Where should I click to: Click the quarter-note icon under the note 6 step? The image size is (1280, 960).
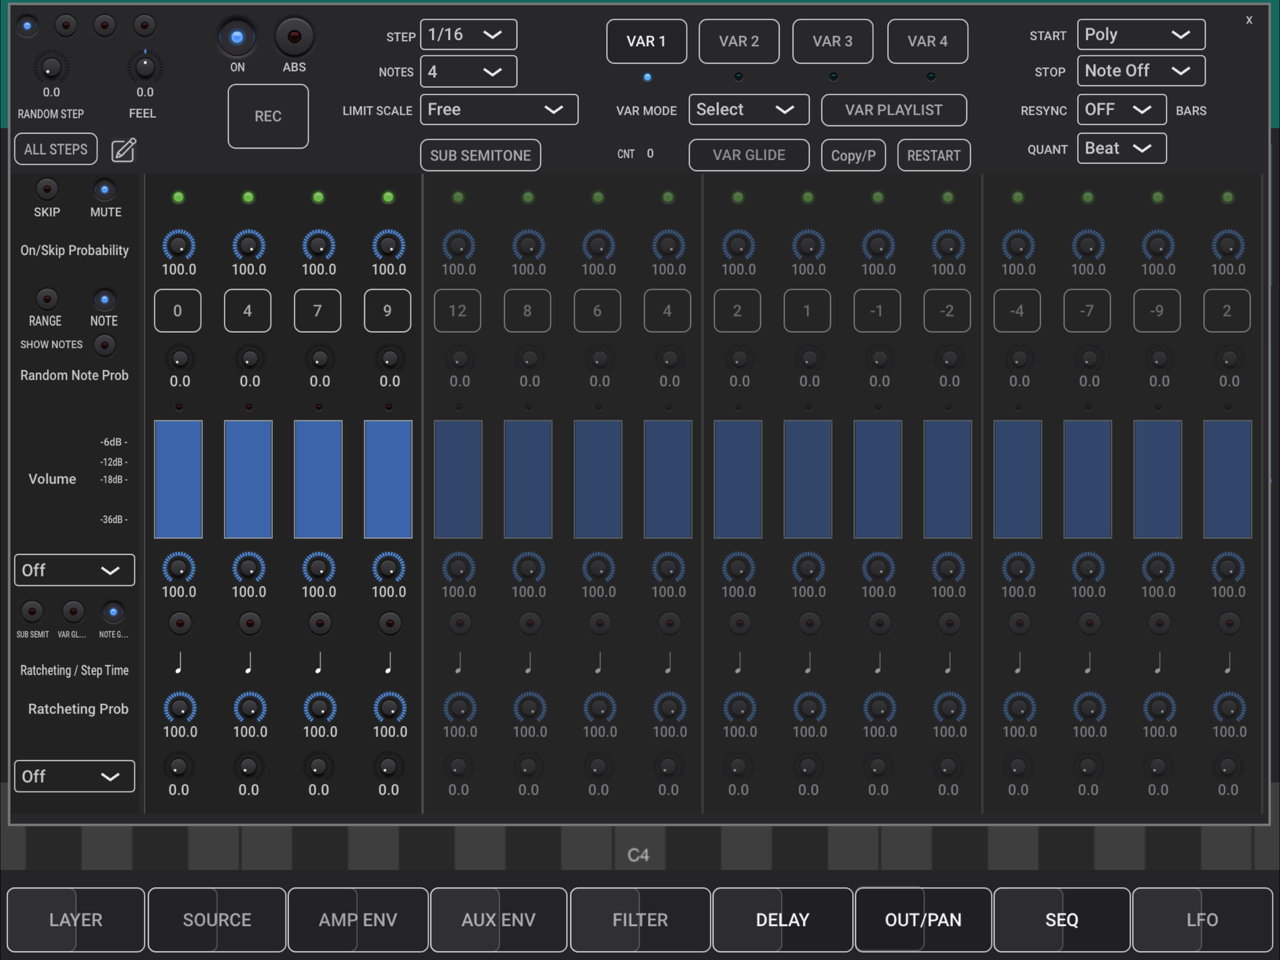[x=599, y=662]
